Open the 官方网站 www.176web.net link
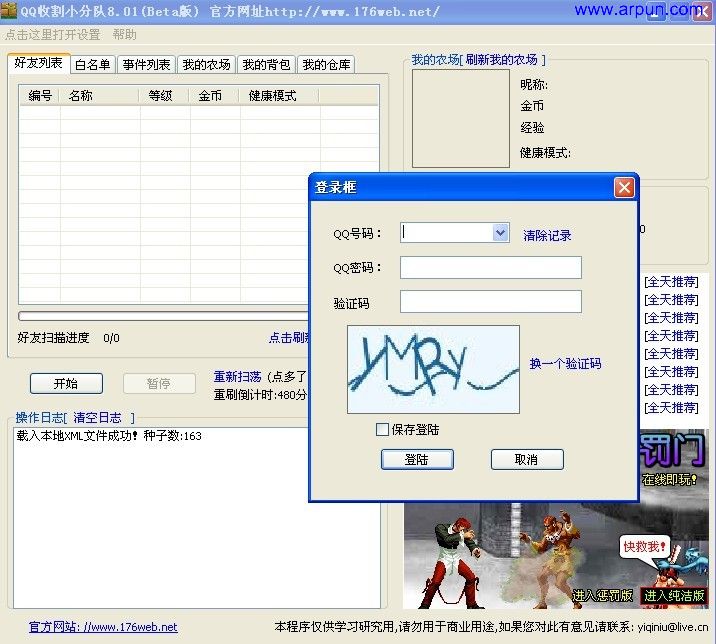Screen dimensions: 716x644 (x=103, y=627)
